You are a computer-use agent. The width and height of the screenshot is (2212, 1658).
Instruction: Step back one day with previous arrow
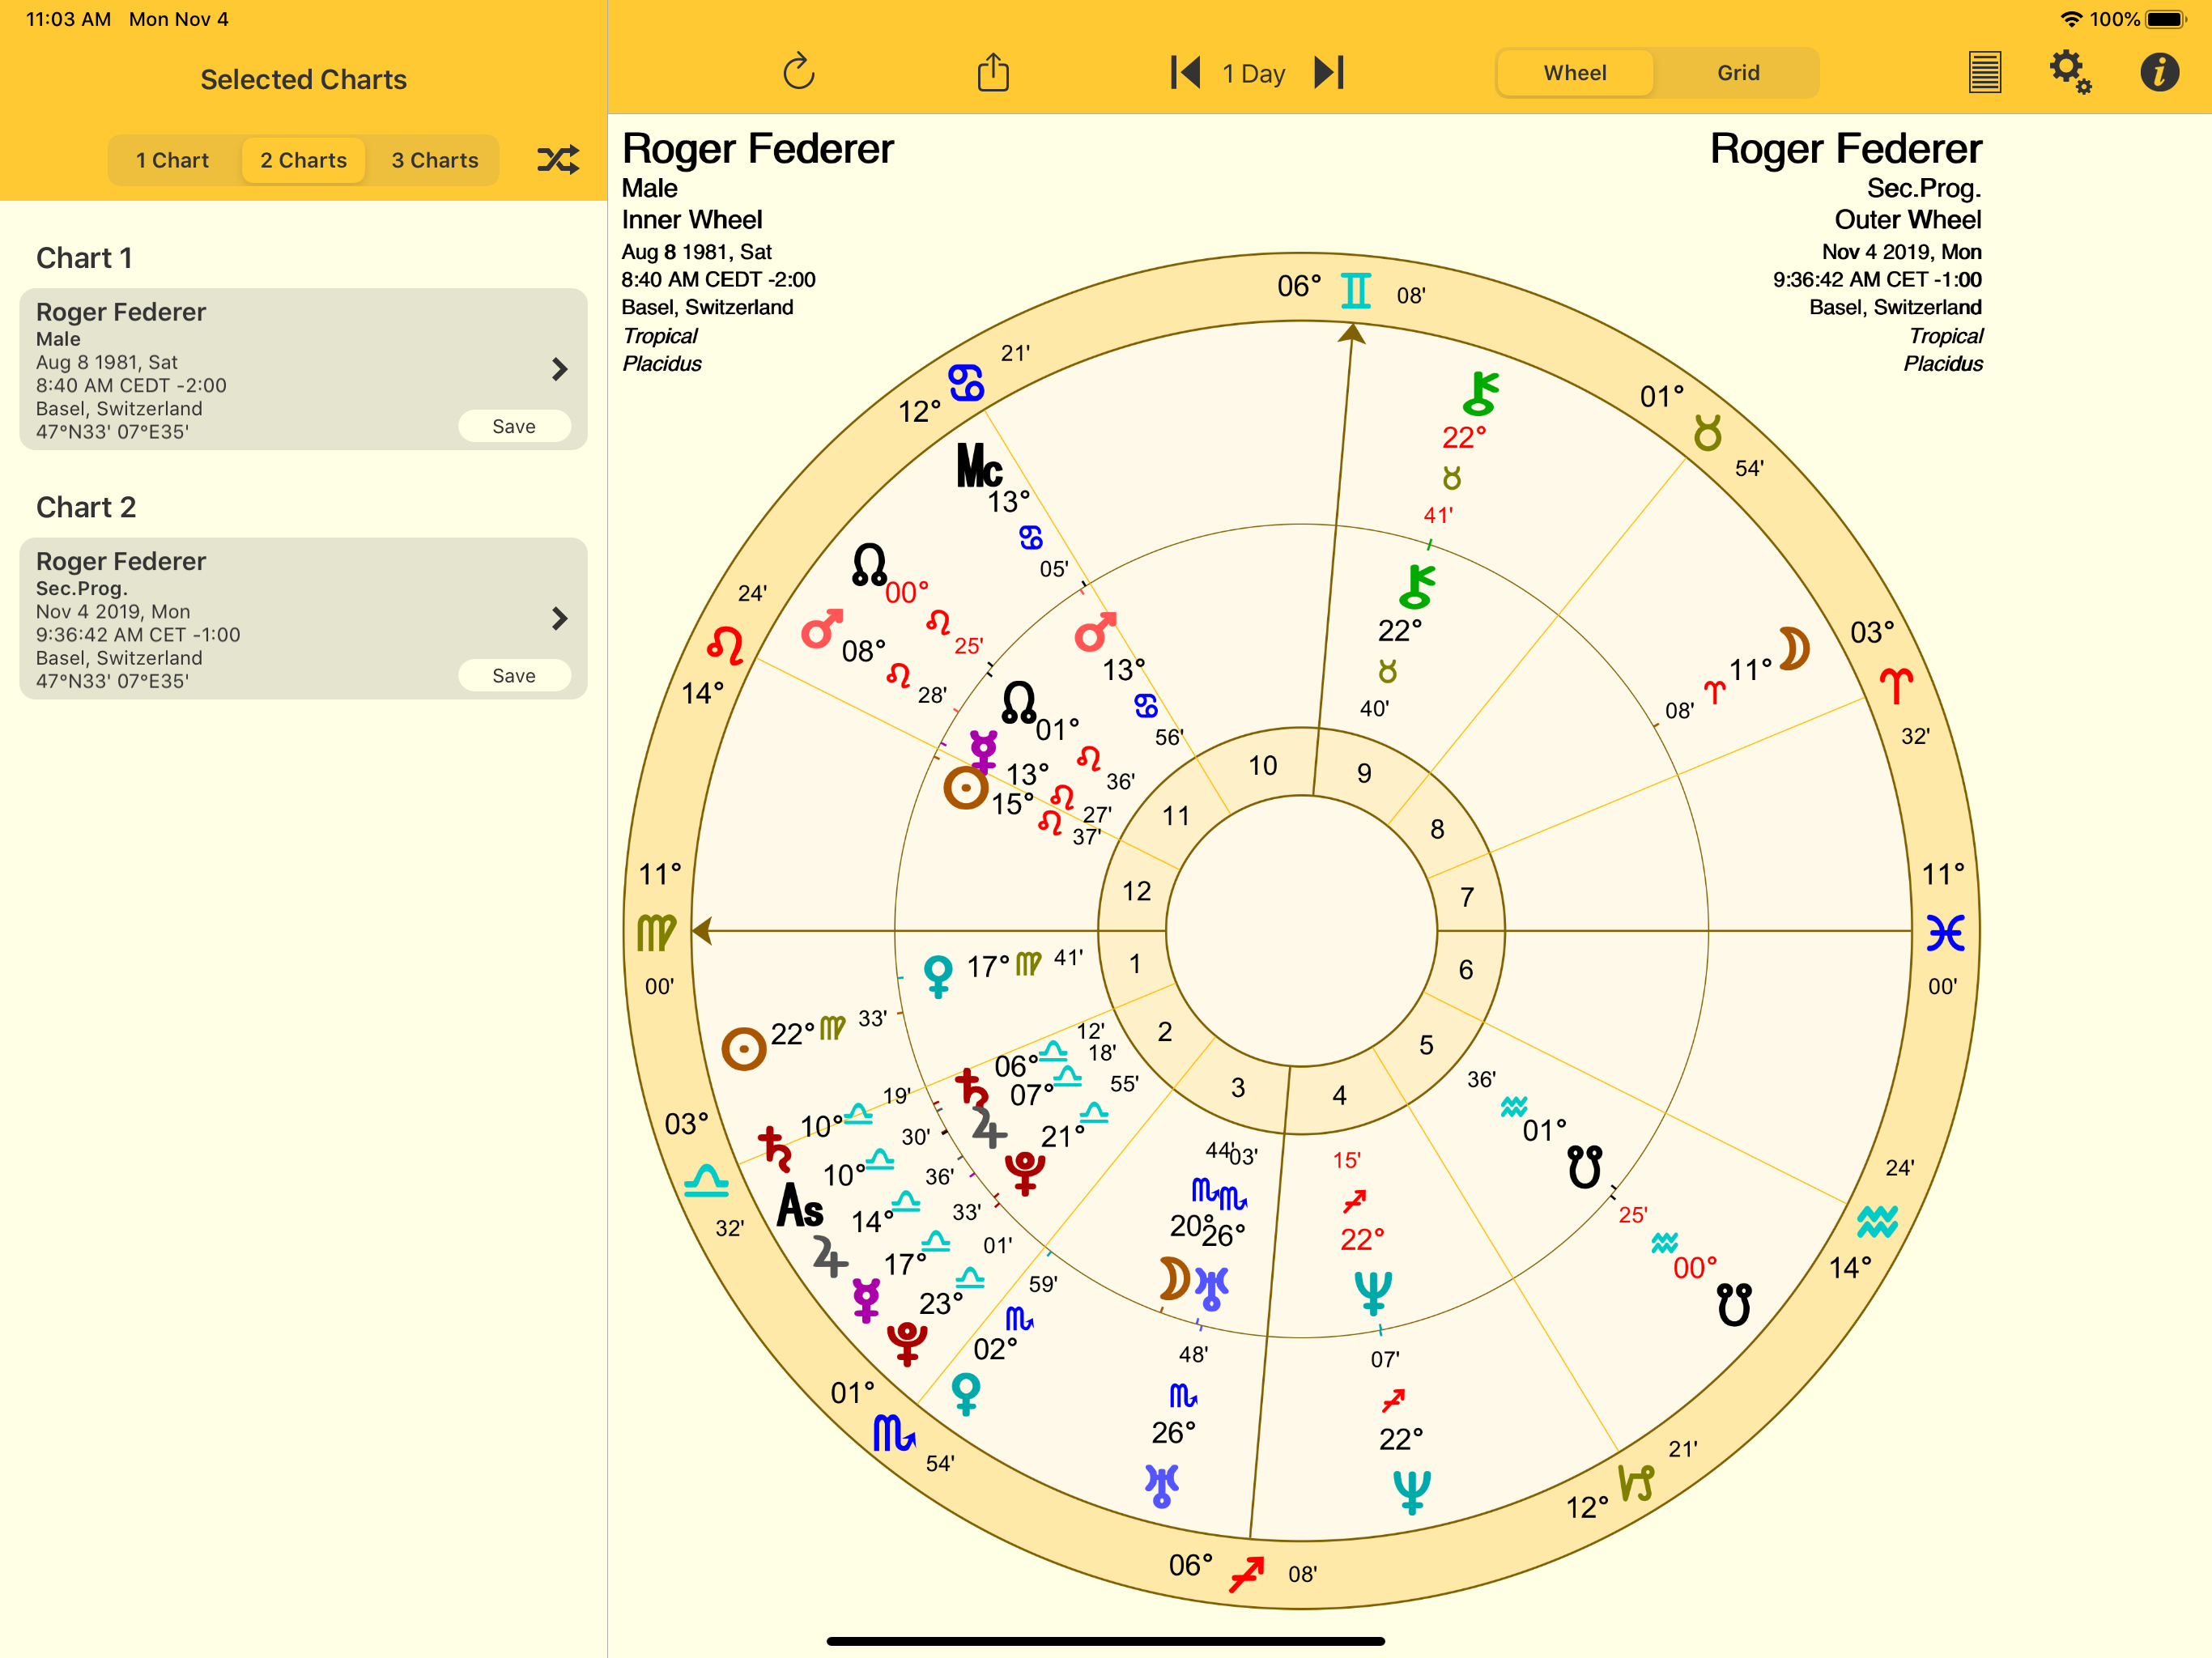[x=1185, y=72]
